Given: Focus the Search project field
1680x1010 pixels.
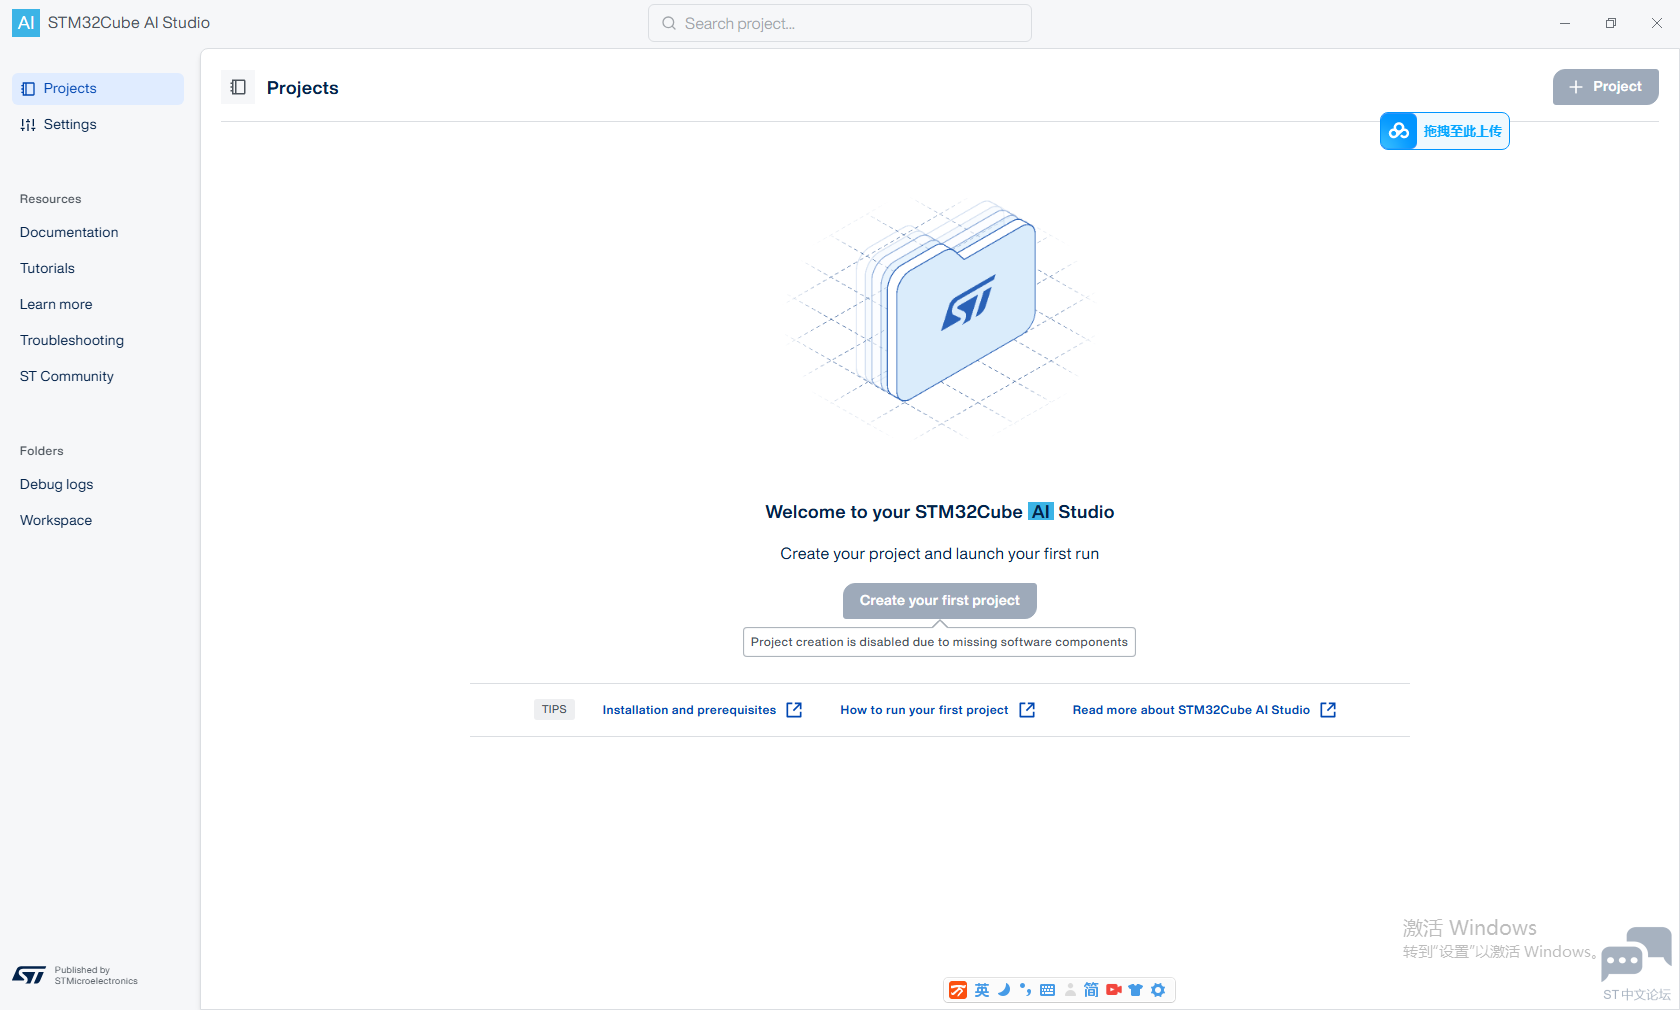Looking at the screenshot, I should (x=840, y=23).
